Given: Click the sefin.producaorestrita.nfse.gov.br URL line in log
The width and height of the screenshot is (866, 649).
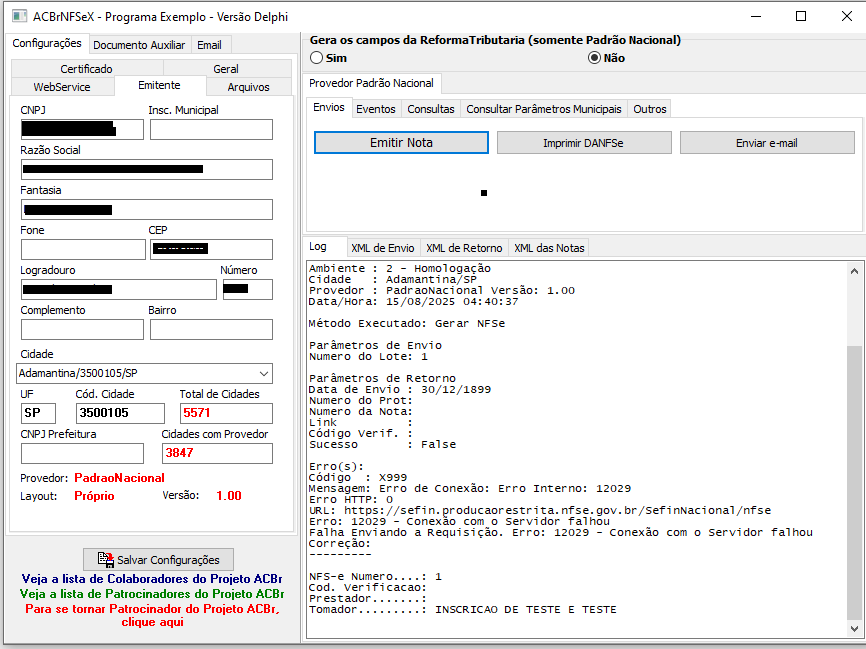Looking at the screenshot, I should tap(540, 511).
